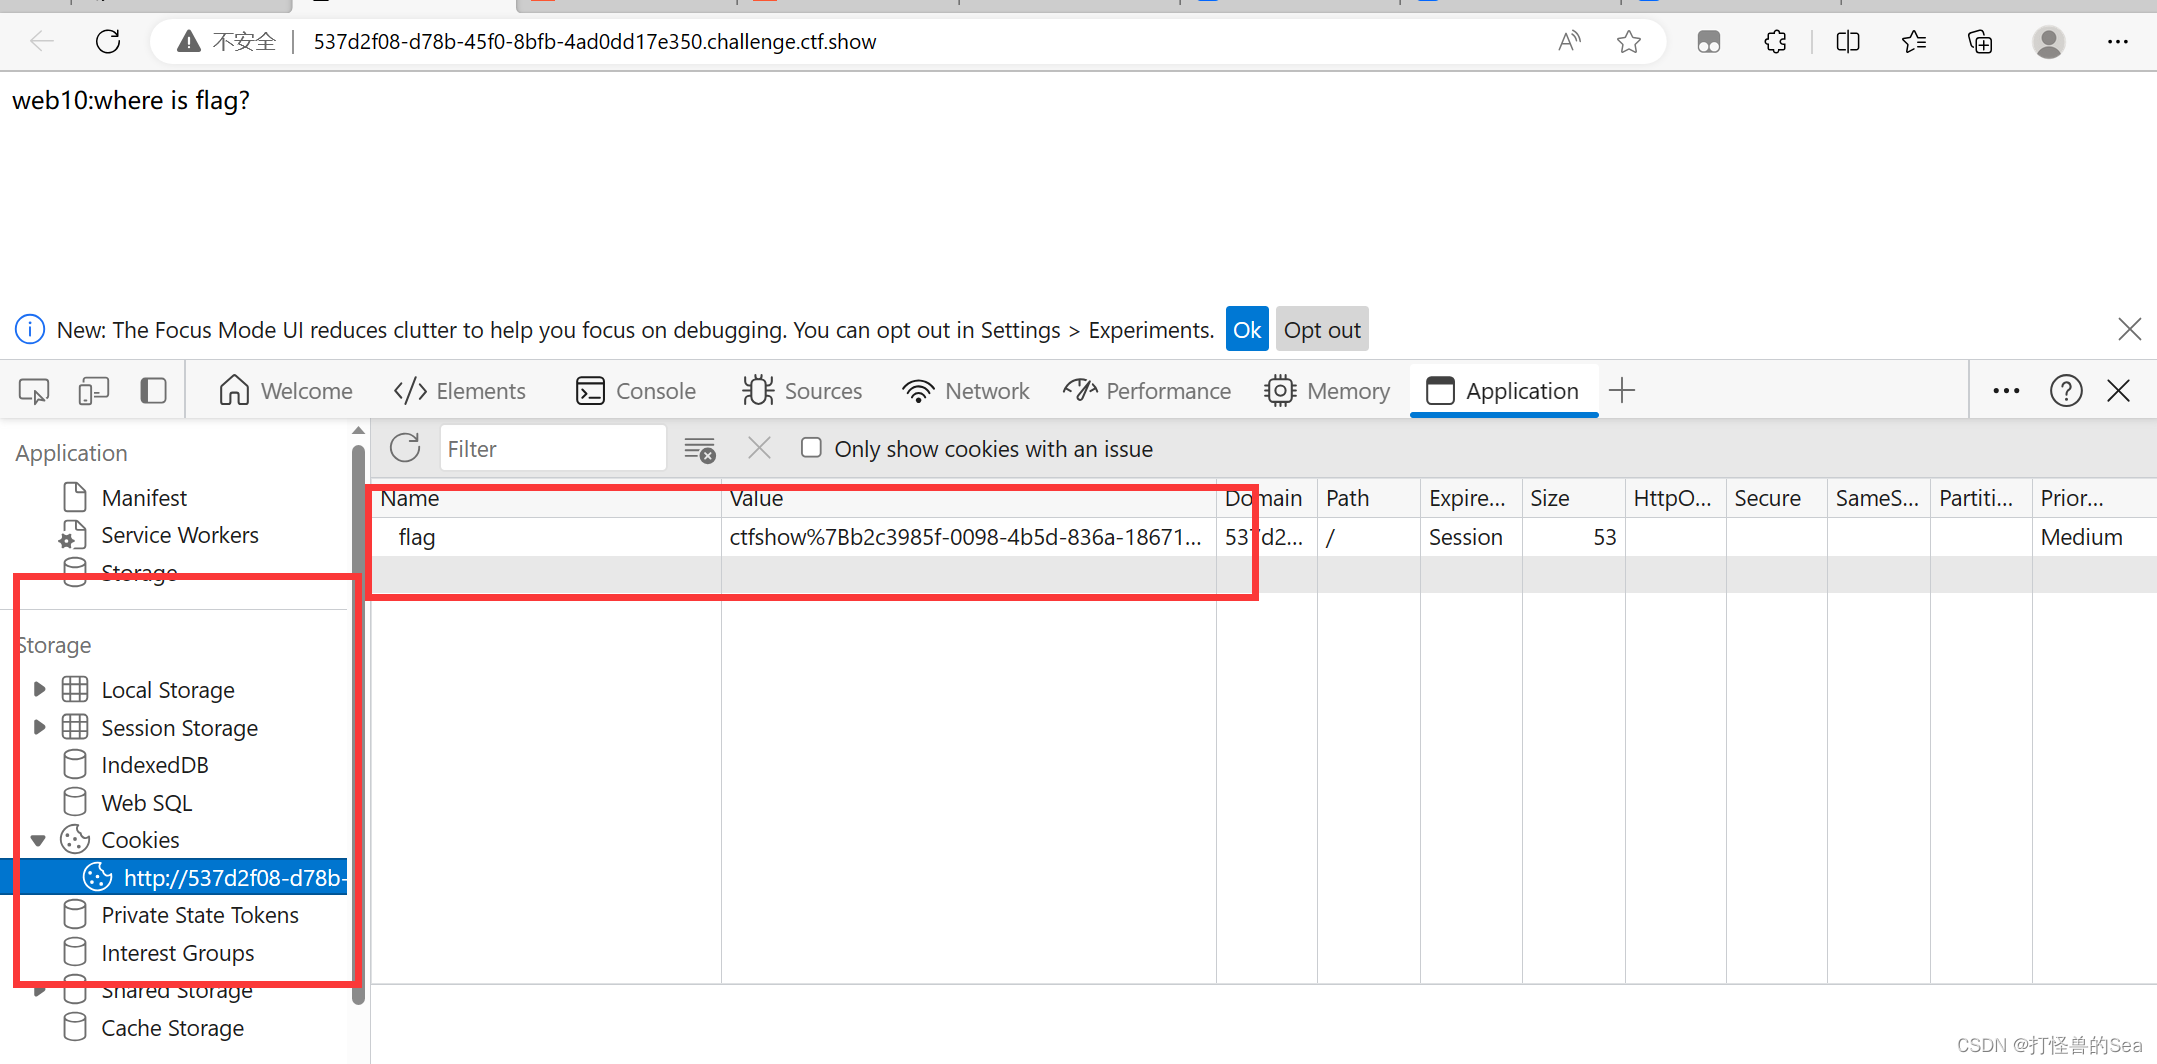Viewport: 2157px width, 1064px height.
Task: Type in the cookie Filter field
Action: pos(552,447)
